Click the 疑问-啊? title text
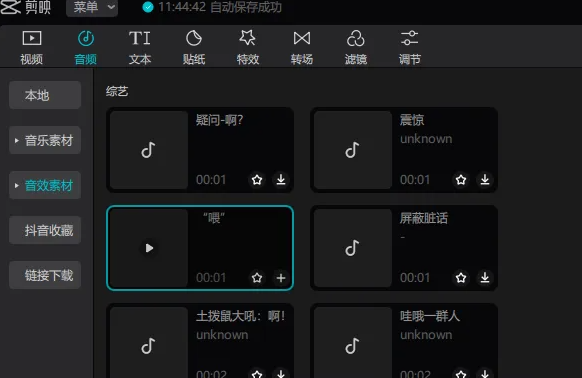 [x=219, y=120]
